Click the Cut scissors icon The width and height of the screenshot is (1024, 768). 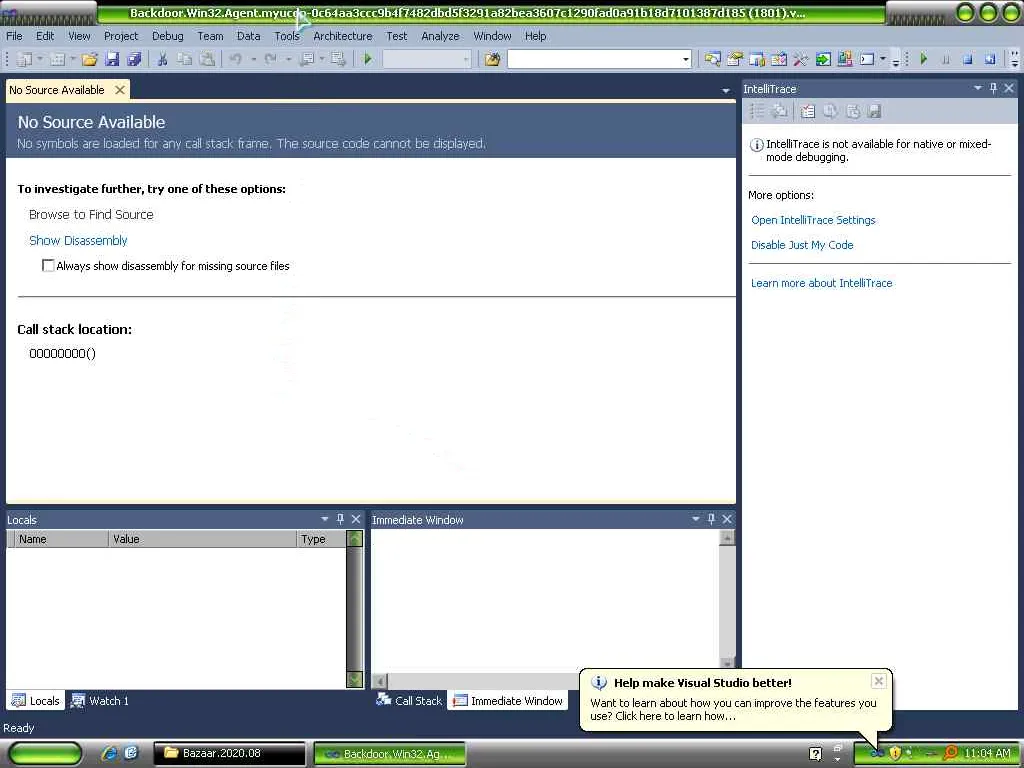click(x=163, y=59)
